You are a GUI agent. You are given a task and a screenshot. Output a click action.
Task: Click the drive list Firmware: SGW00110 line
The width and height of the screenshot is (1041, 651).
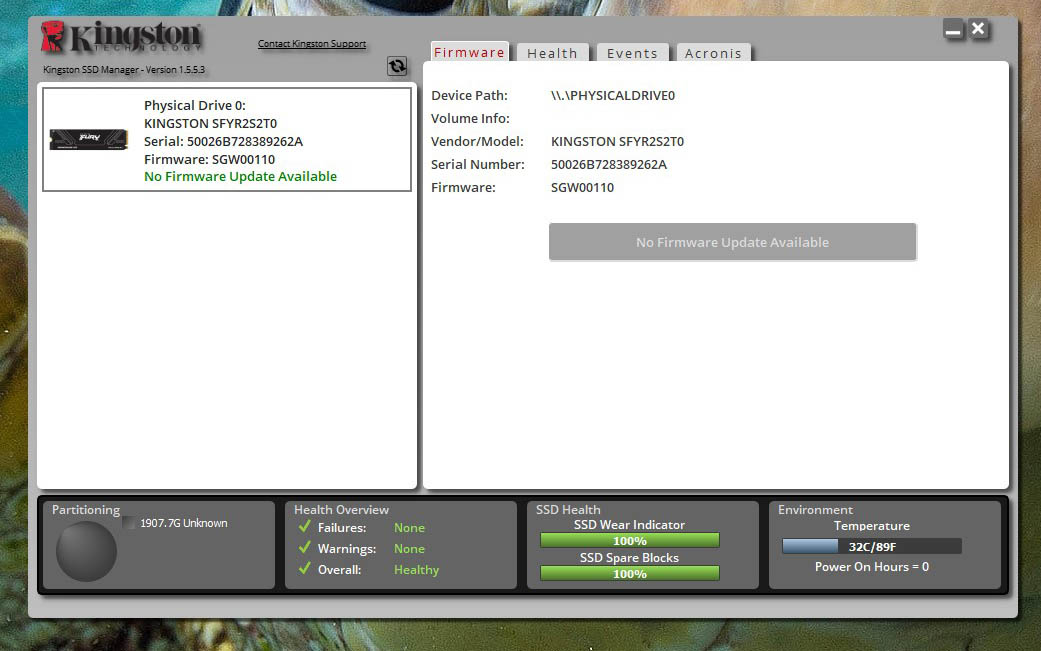[x=209, y=159]
